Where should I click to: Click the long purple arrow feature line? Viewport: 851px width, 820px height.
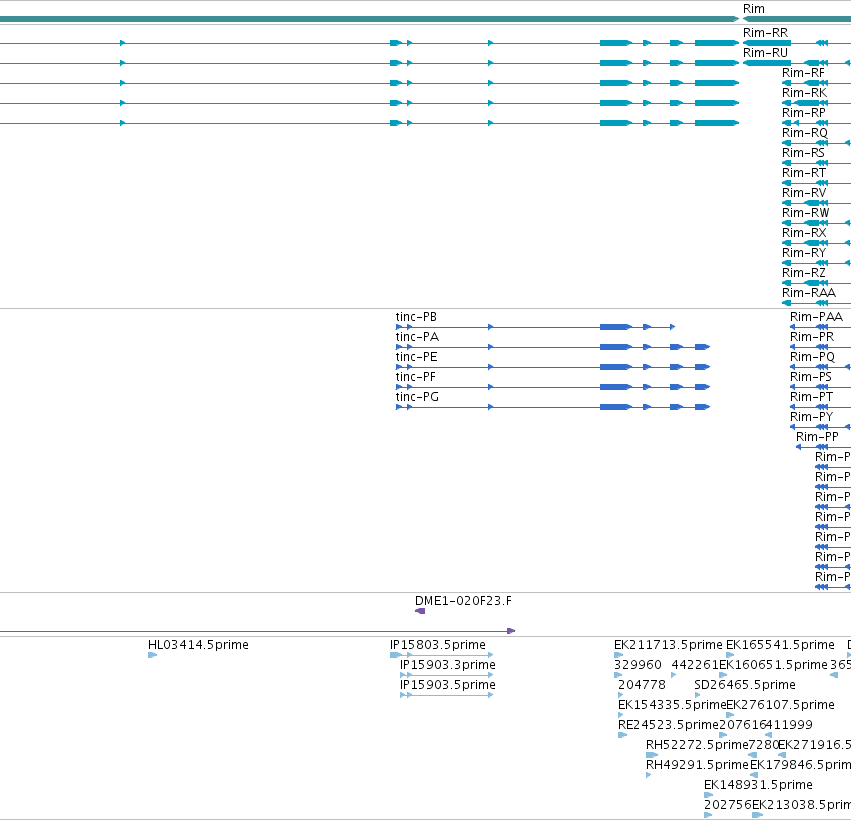(257, 631)
